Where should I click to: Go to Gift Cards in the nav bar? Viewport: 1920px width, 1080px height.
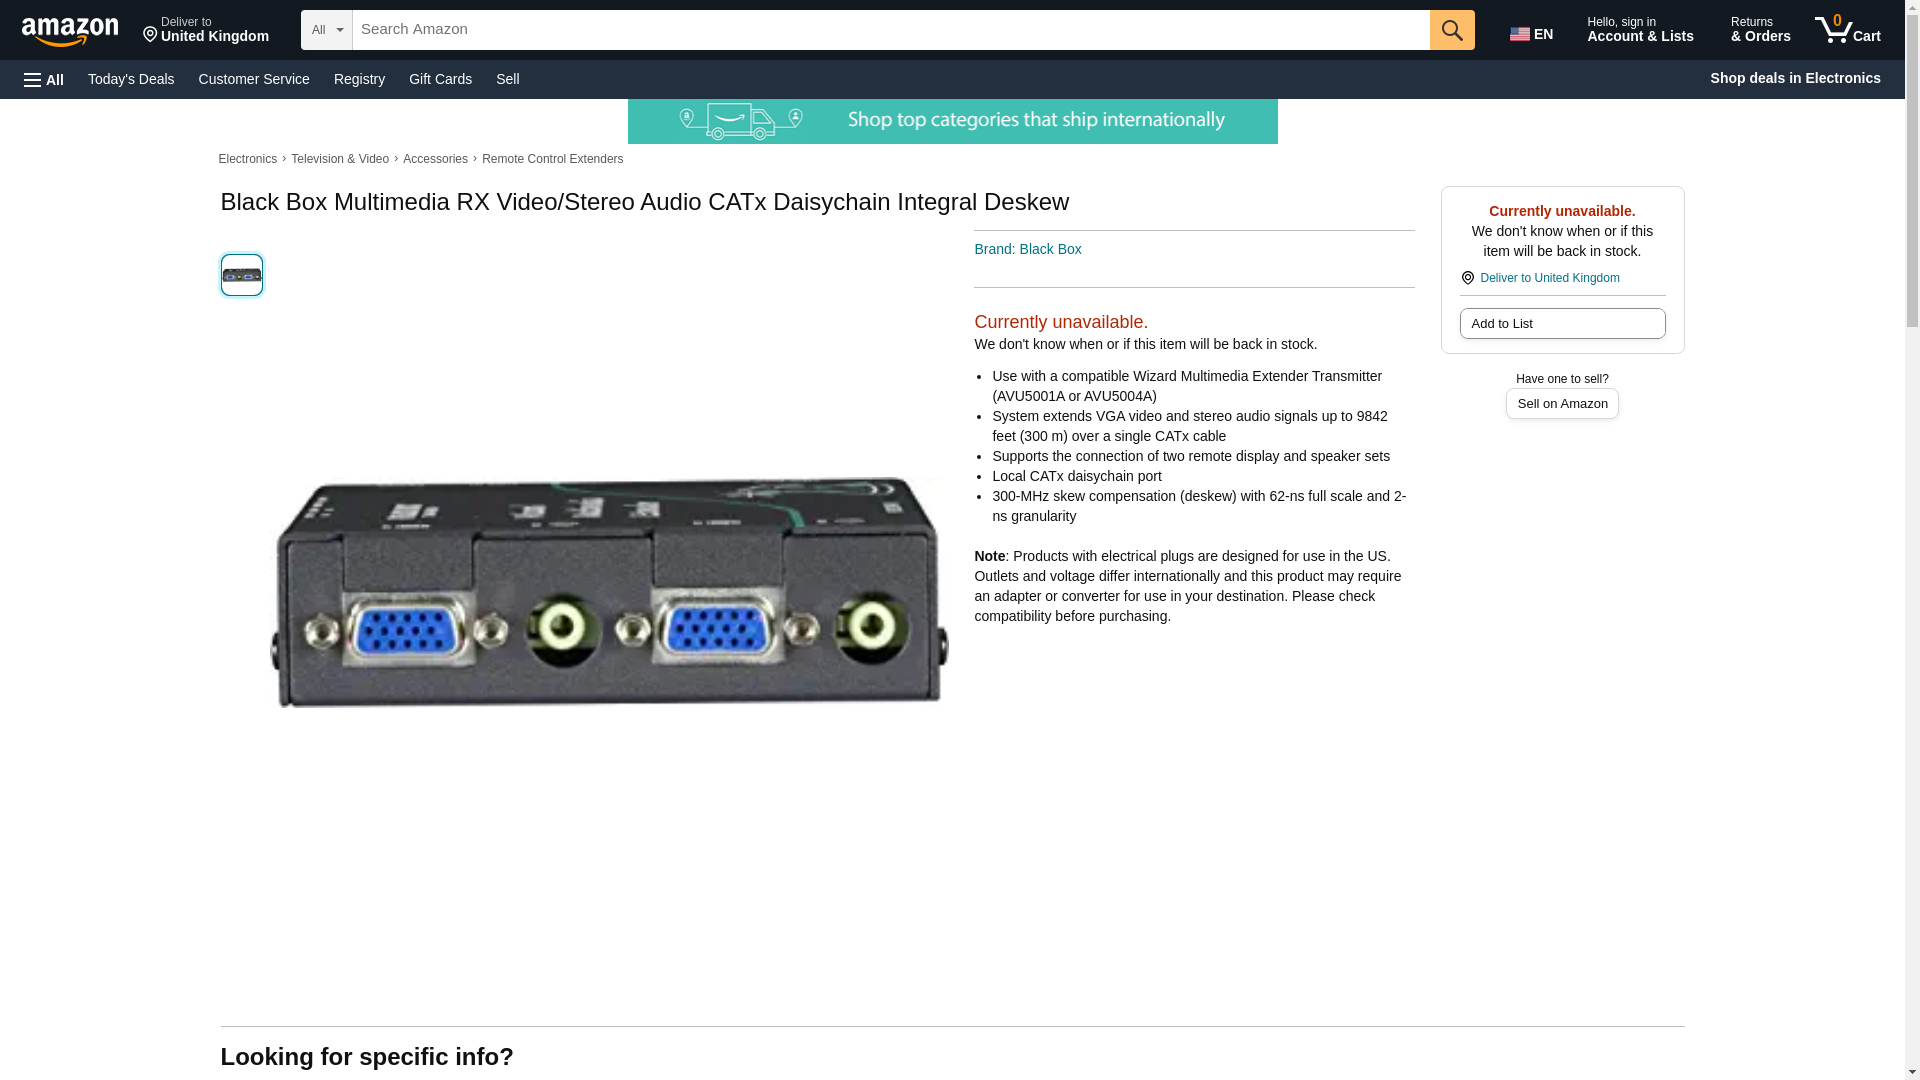point(440,79)
